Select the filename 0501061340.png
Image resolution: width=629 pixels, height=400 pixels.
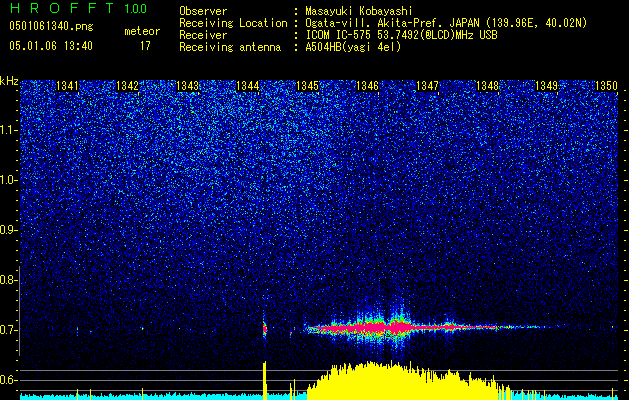[51, 26]
